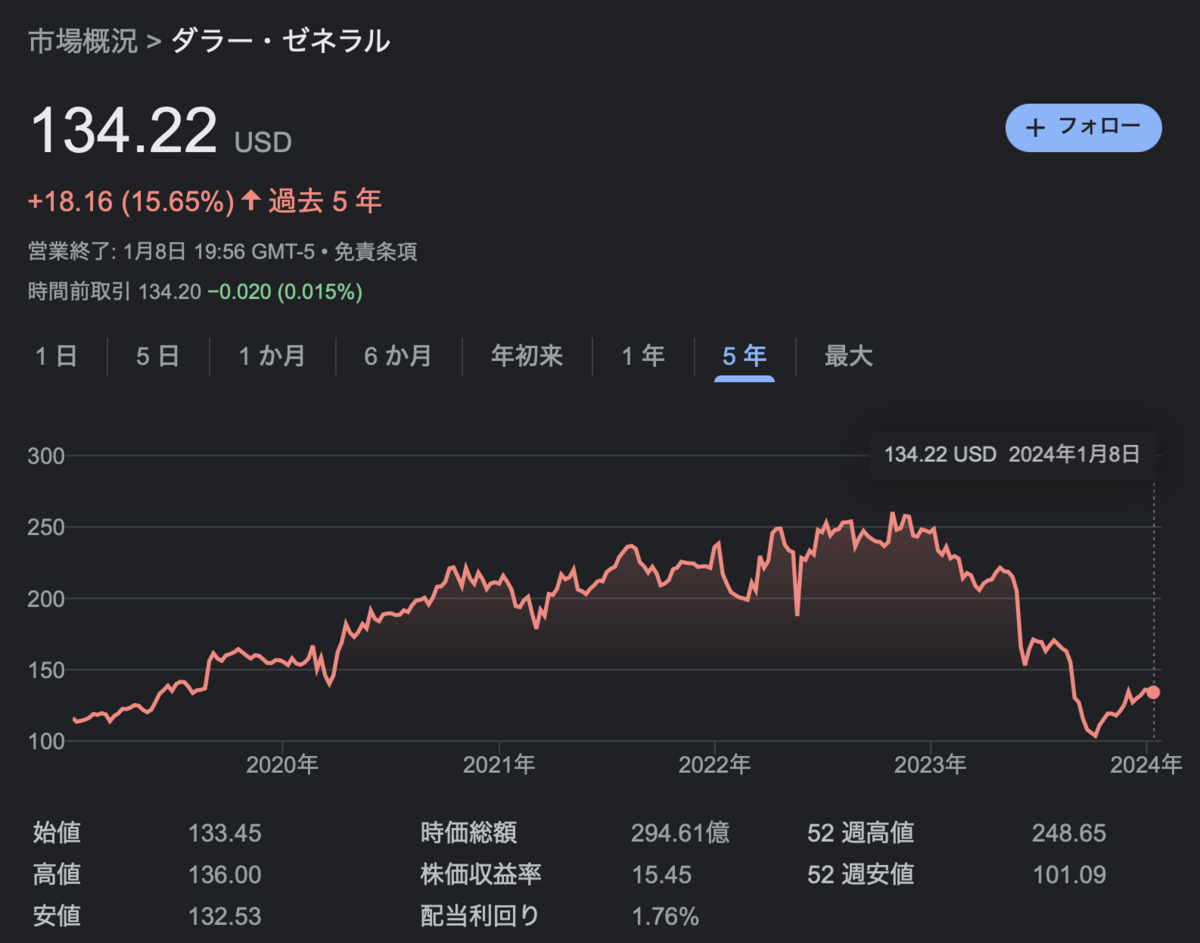Click the 過去 5 年 period label
The image size is (1200, 943).
[x=324, y=201]
